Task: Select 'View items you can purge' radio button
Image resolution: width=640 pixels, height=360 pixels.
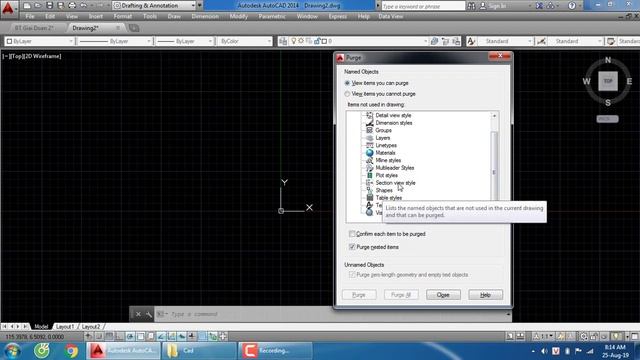Action: [x=347, y=83]
